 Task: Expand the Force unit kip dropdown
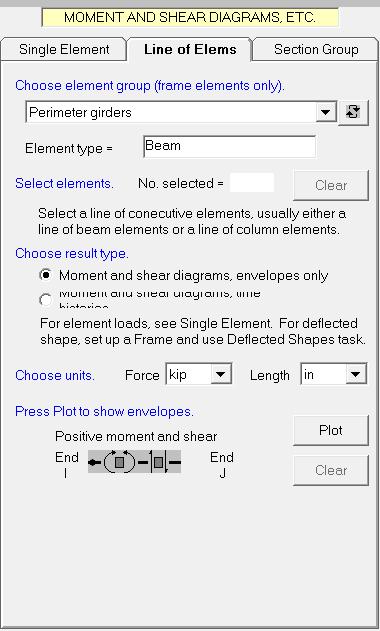coord(221,375)
